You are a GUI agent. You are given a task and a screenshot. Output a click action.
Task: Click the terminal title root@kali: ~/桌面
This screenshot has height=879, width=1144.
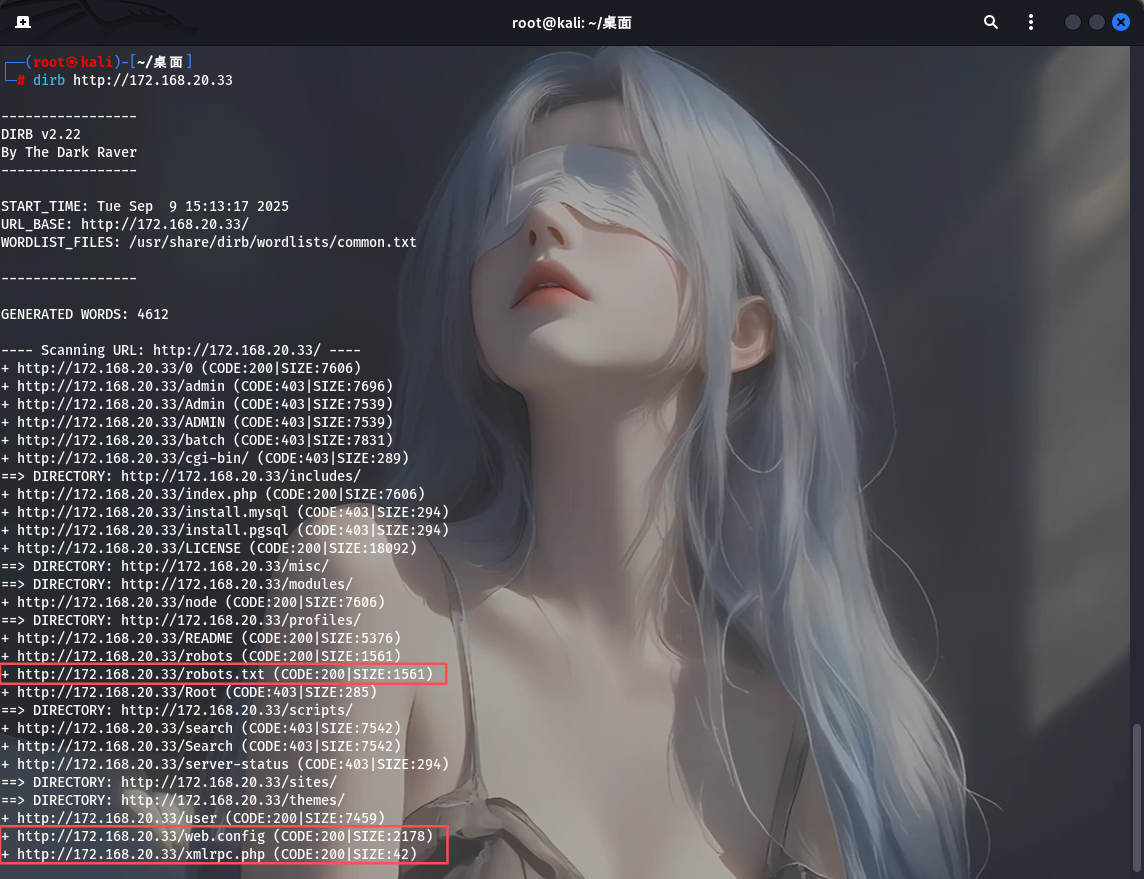tap(572, 21)
